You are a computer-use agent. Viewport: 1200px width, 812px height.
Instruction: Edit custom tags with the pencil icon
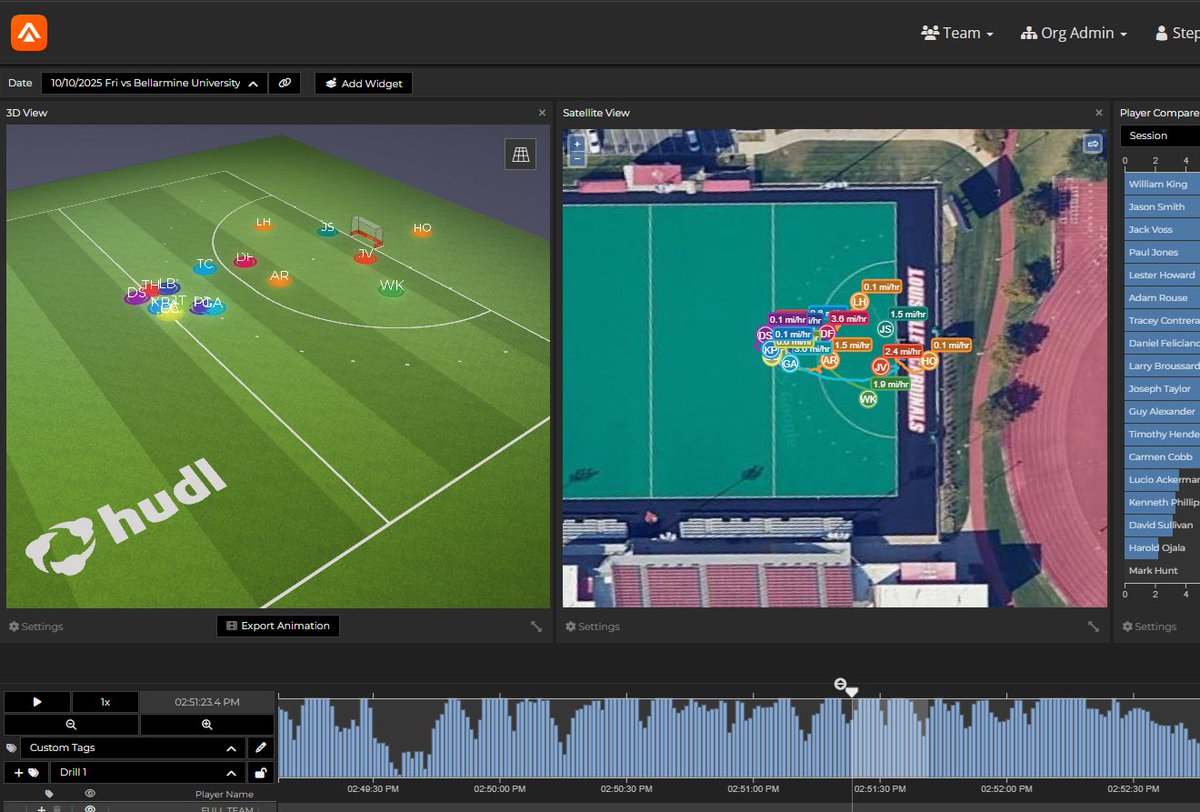pyautogui.click(x=261, y=747)
